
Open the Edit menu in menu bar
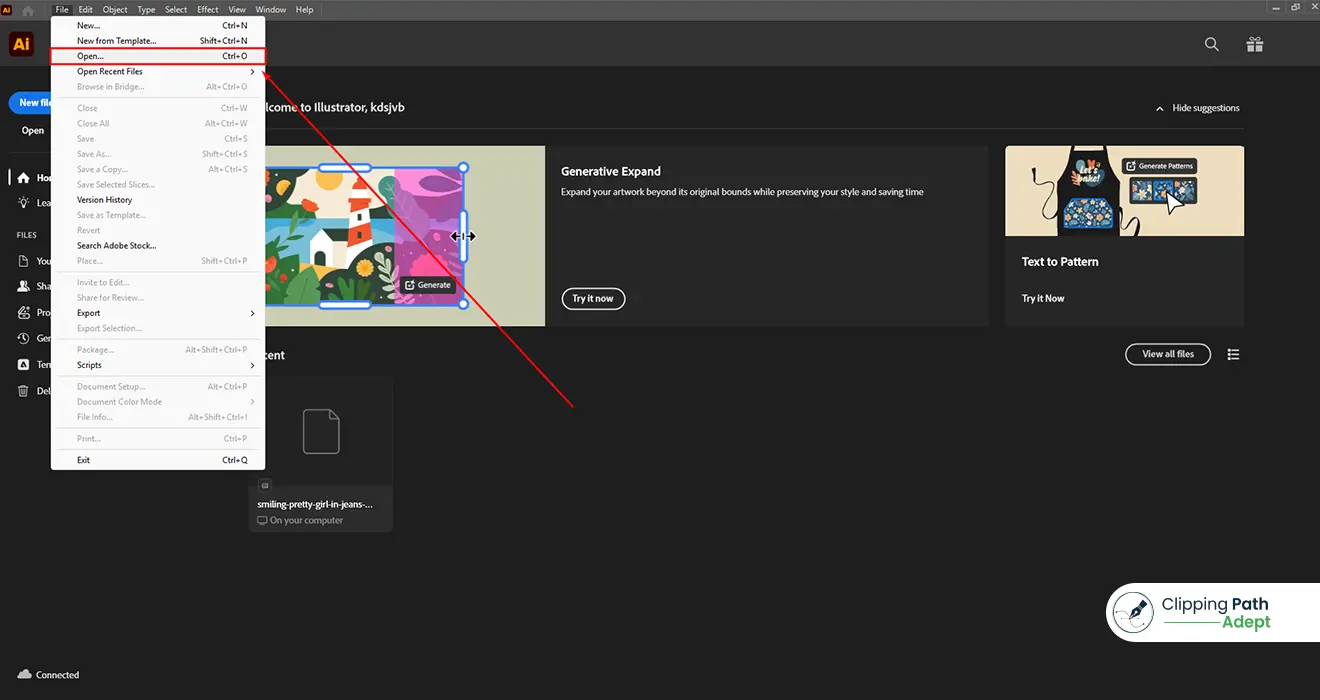86,10
